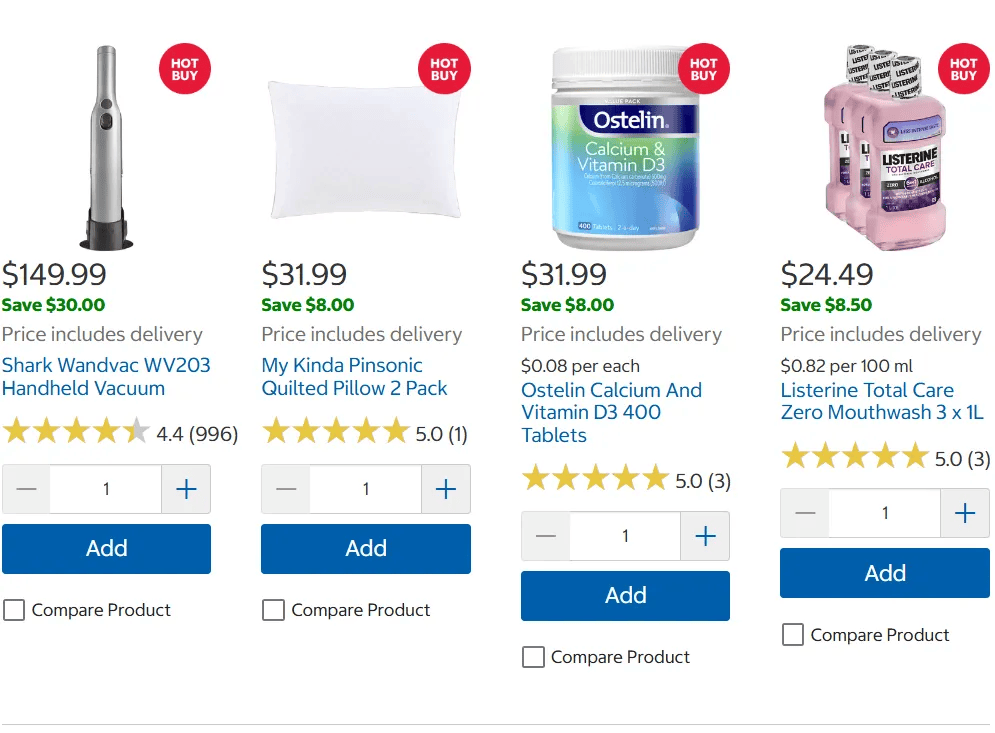Click the Ostelin jar product image
The image size is (995, 733).
[625, 147]
